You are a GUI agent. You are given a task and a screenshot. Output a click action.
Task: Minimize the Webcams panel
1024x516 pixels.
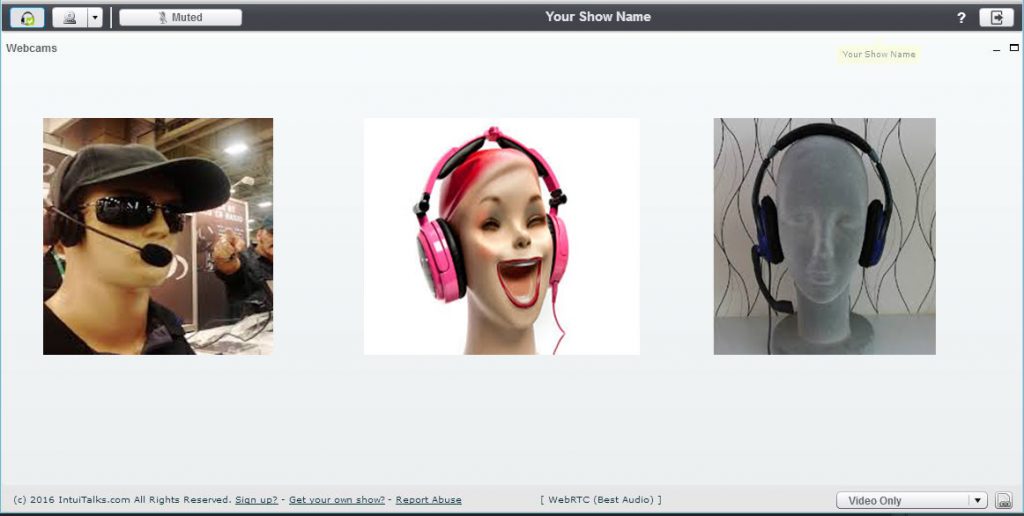tap(997, 49)
